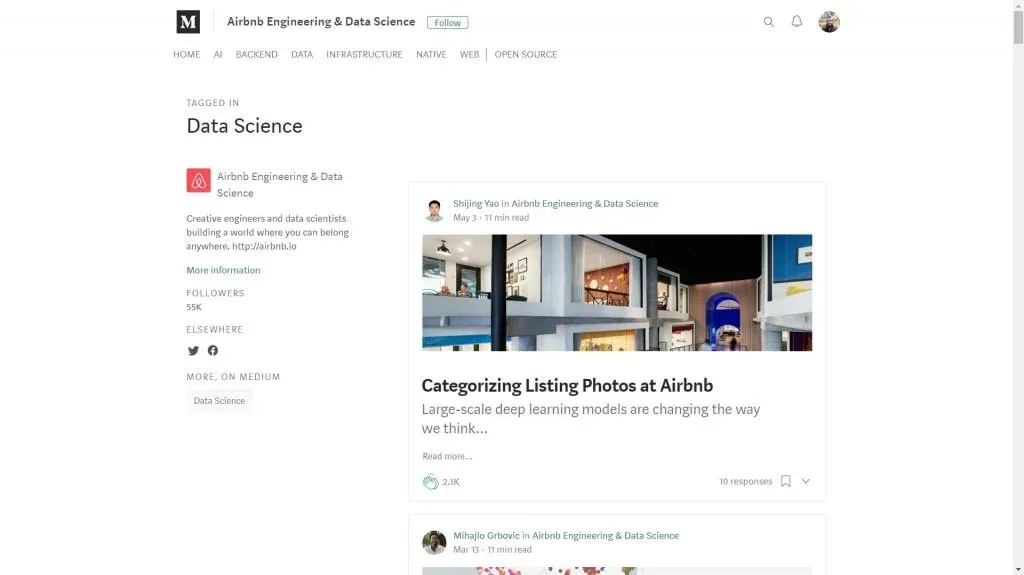Toggle Follow for Airbnb Engineering publication
Viewport: 1024px width, 575px height.
point(447,22)
